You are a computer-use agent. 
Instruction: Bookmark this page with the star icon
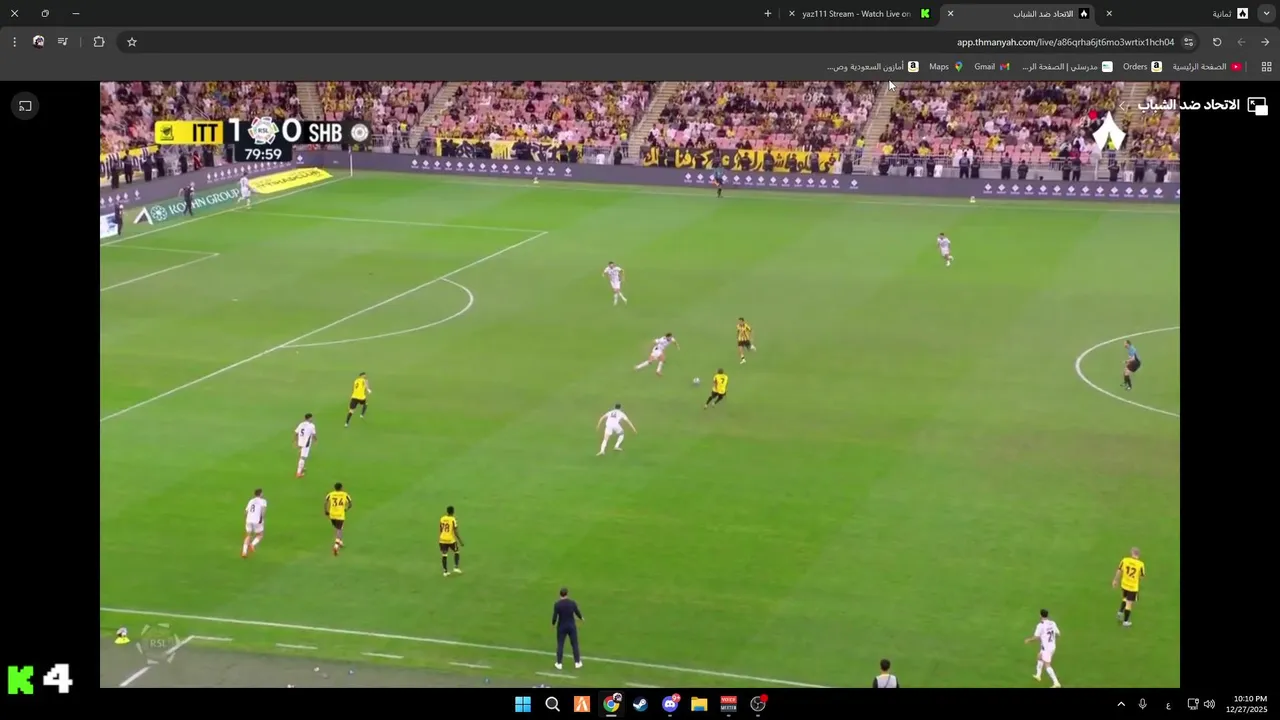131,42
